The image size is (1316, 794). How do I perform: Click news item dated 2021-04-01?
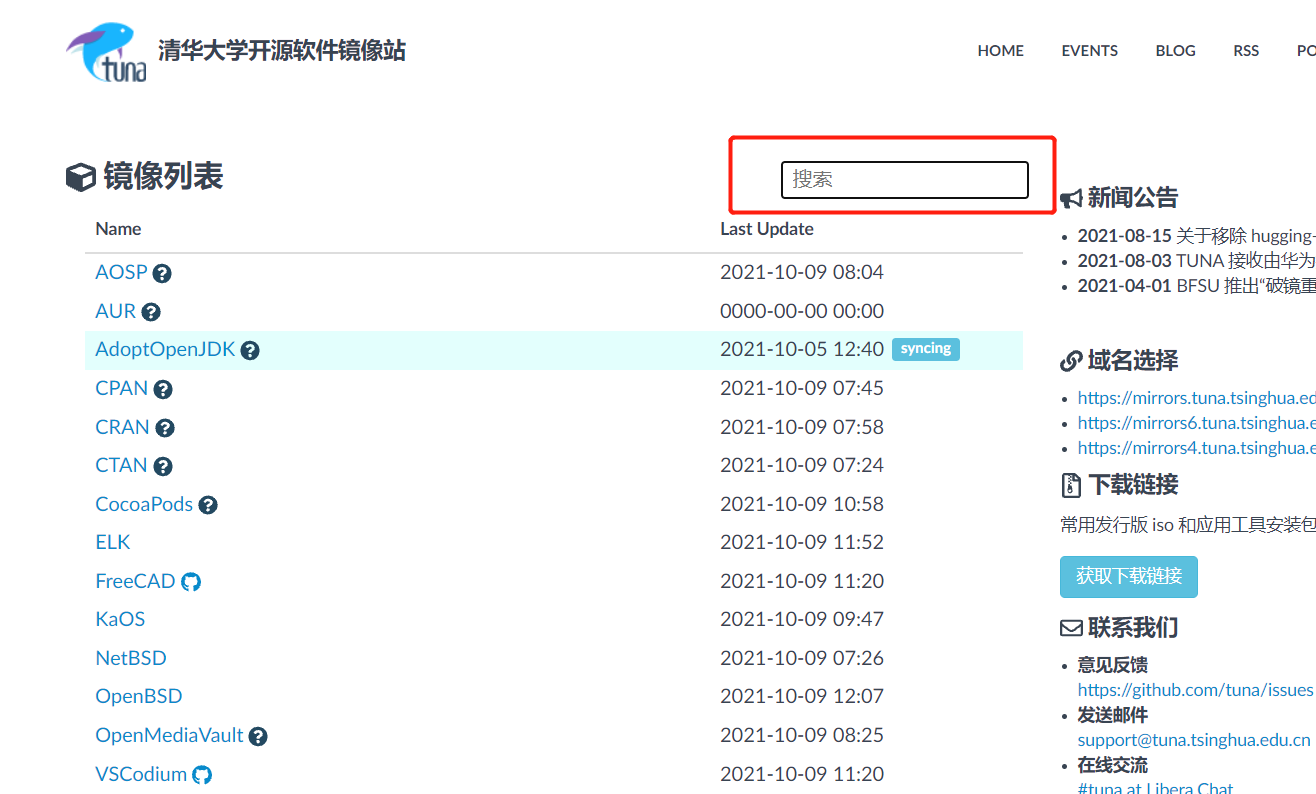click(x=1196, y=286)
